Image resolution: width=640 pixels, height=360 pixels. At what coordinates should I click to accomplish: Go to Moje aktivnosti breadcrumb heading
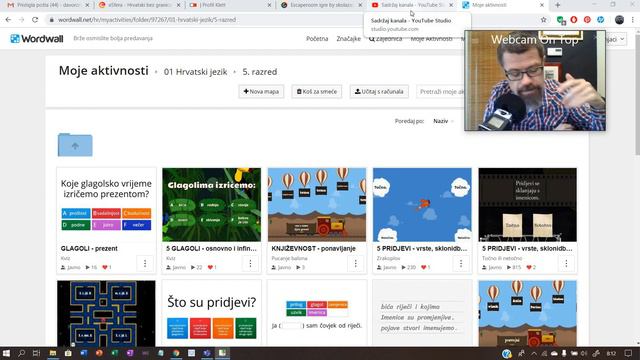click(104, 71)
